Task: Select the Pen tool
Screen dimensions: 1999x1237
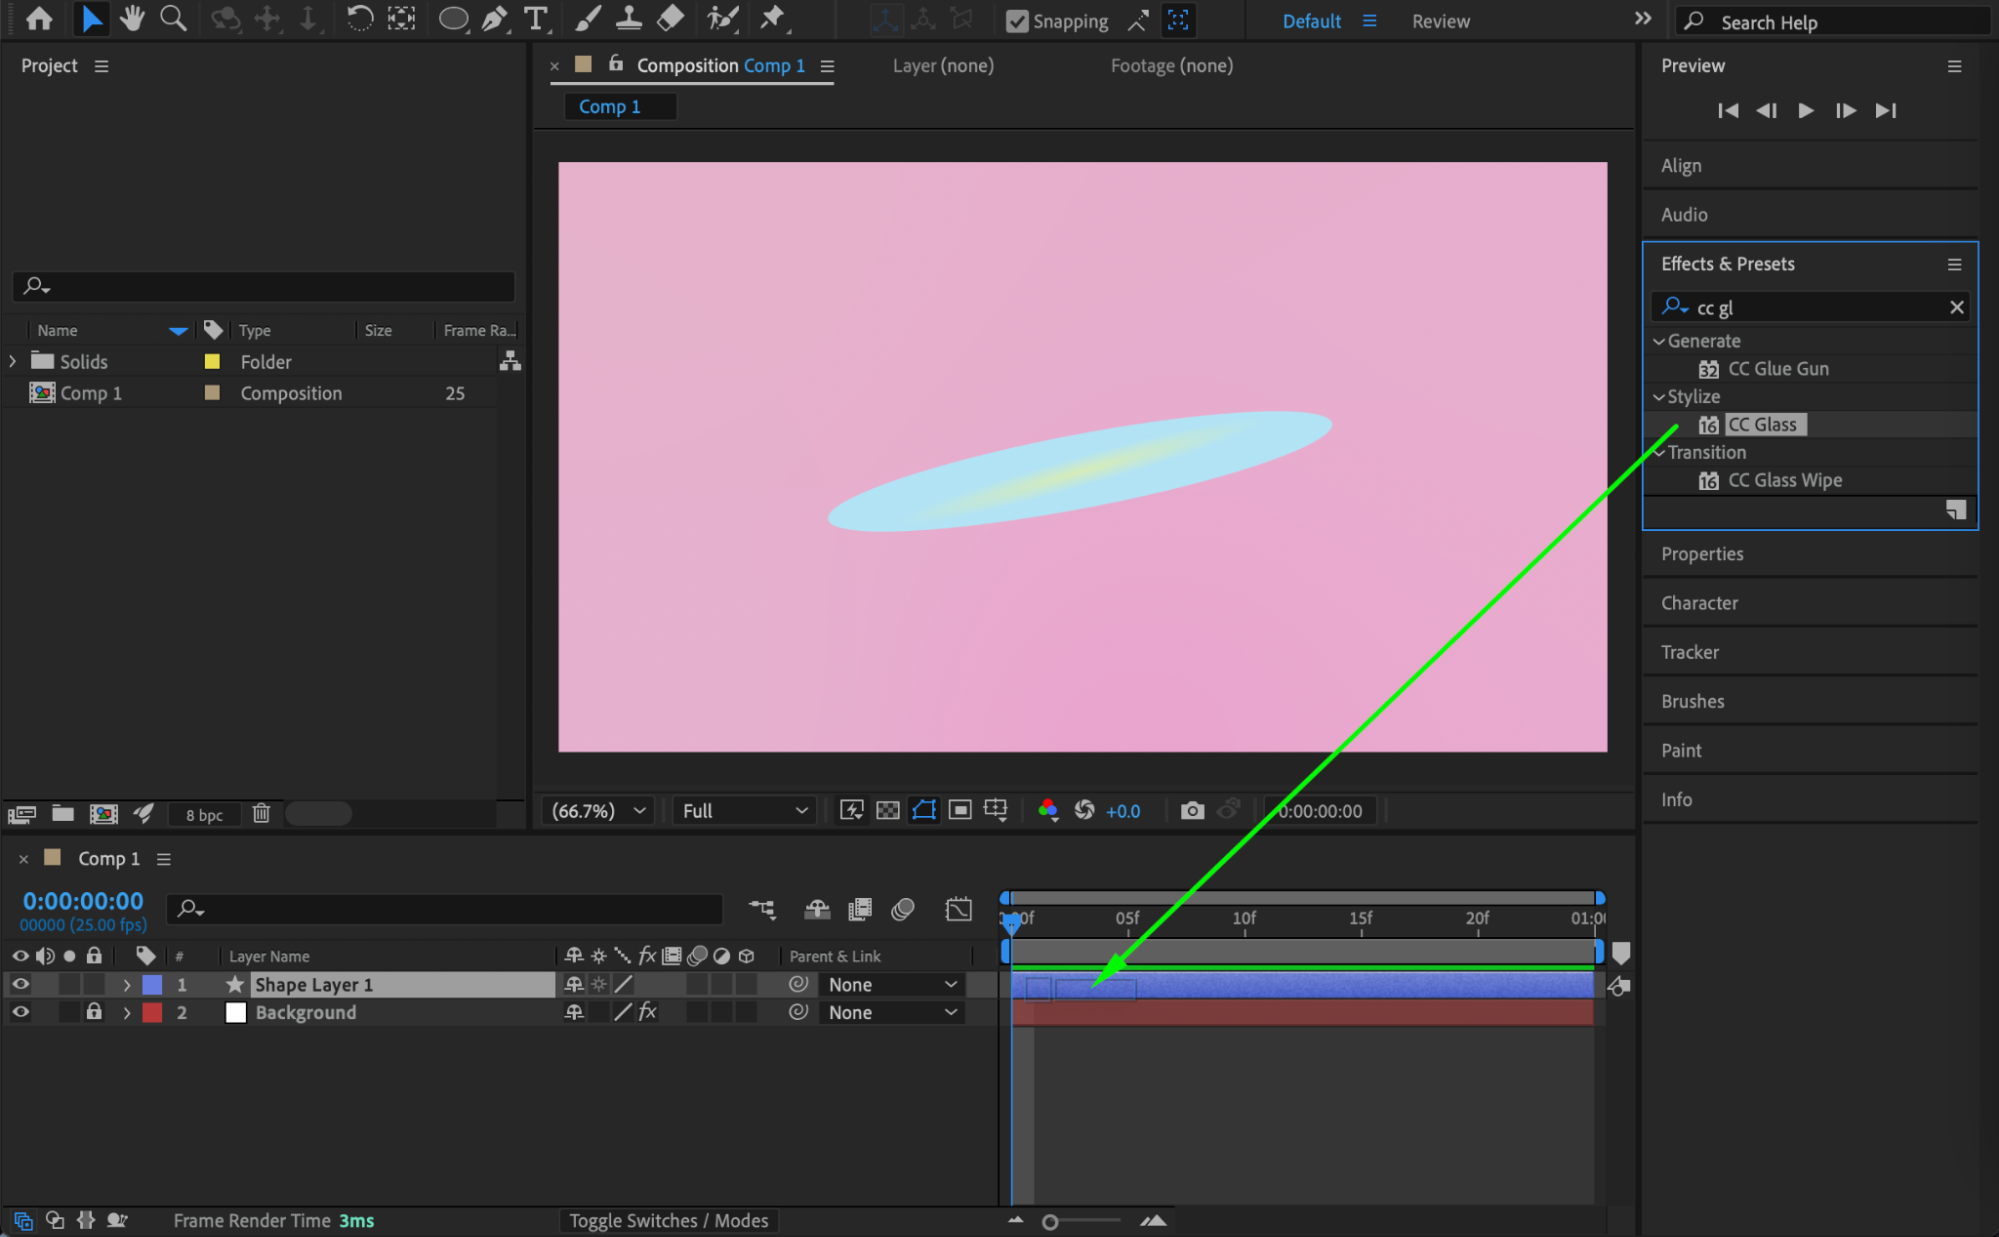Action: tap(494, 19)
